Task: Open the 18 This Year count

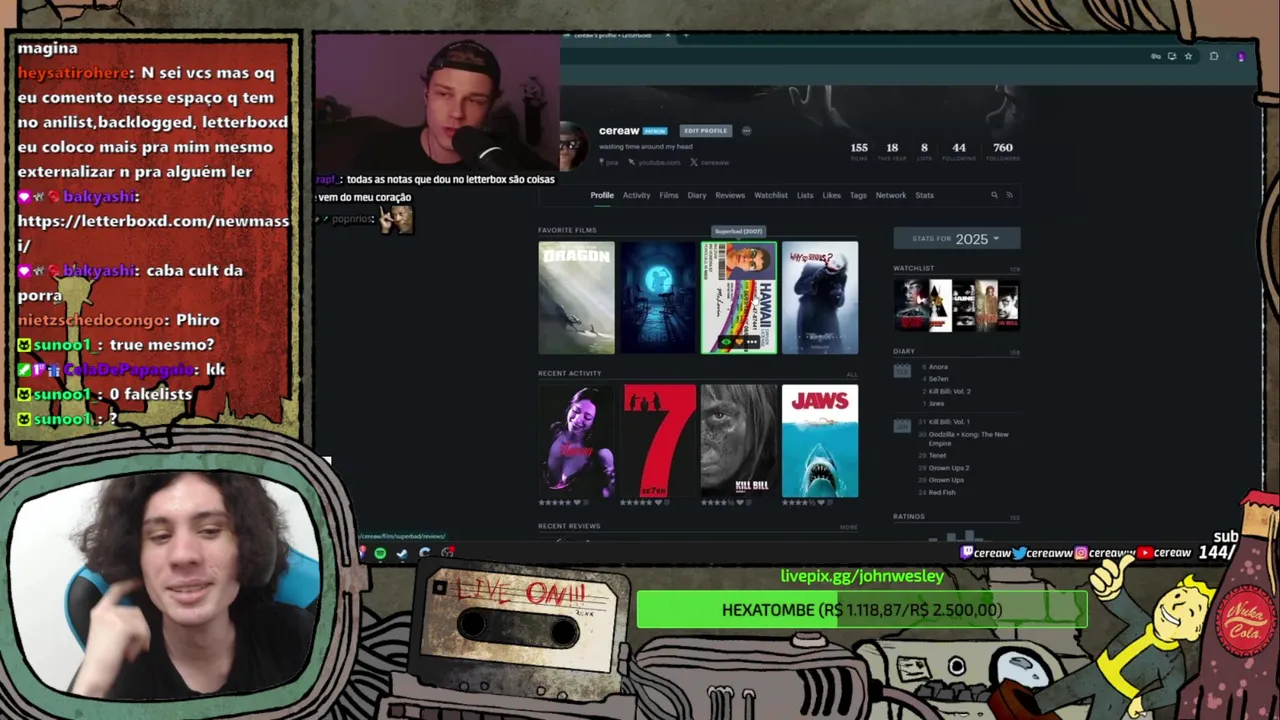Action: [892, 151]
